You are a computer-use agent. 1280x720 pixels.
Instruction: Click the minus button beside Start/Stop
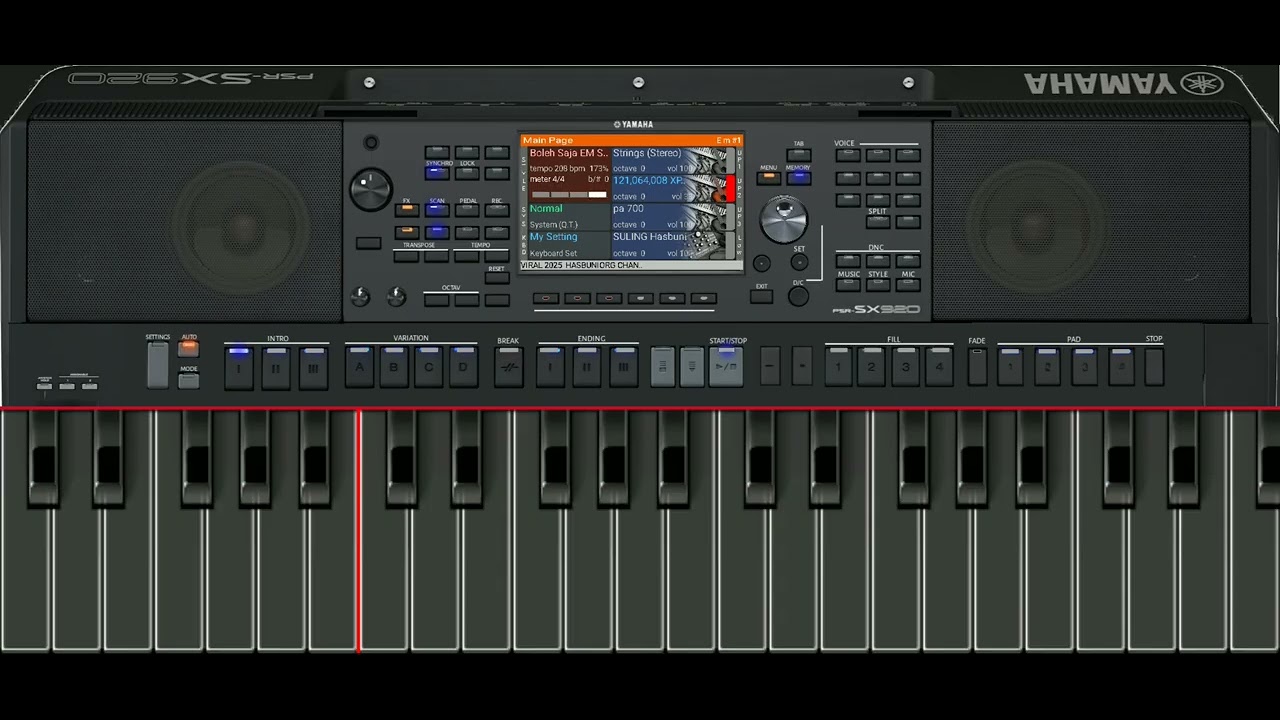click(770, 366)
